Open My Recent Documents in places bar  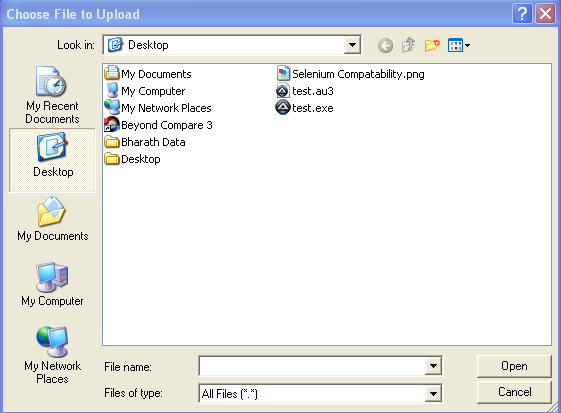pos(52,95)
